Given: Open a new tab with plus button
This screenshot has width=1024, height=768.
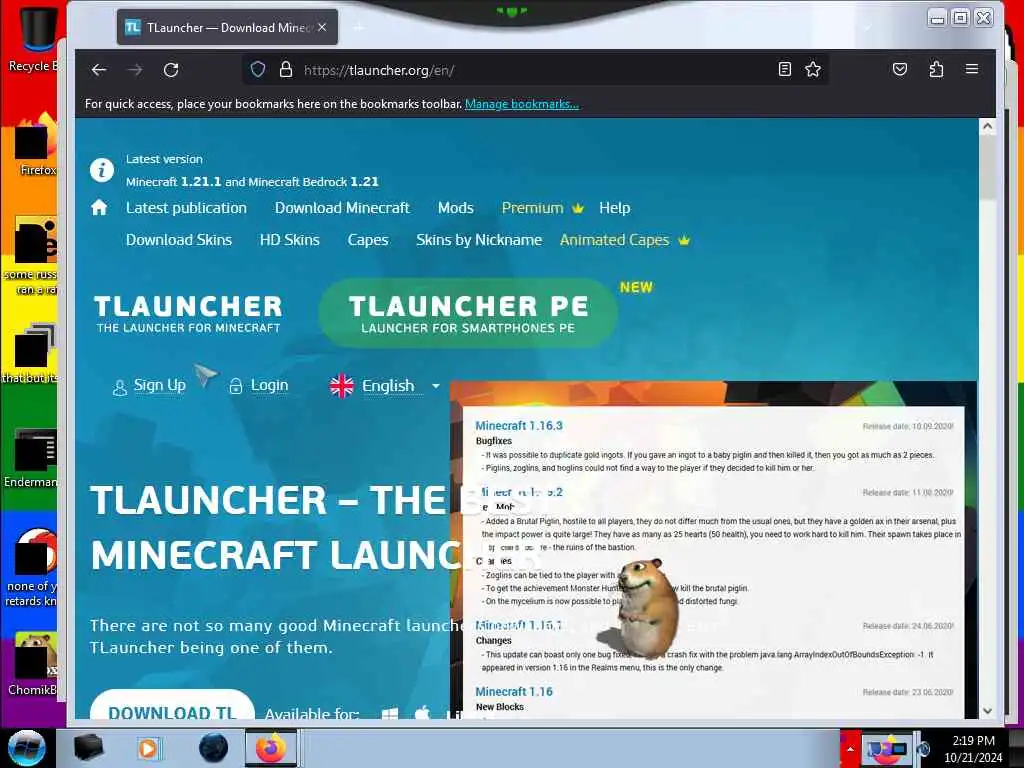Looking at the screenshot, I should (x=359, y=27).
